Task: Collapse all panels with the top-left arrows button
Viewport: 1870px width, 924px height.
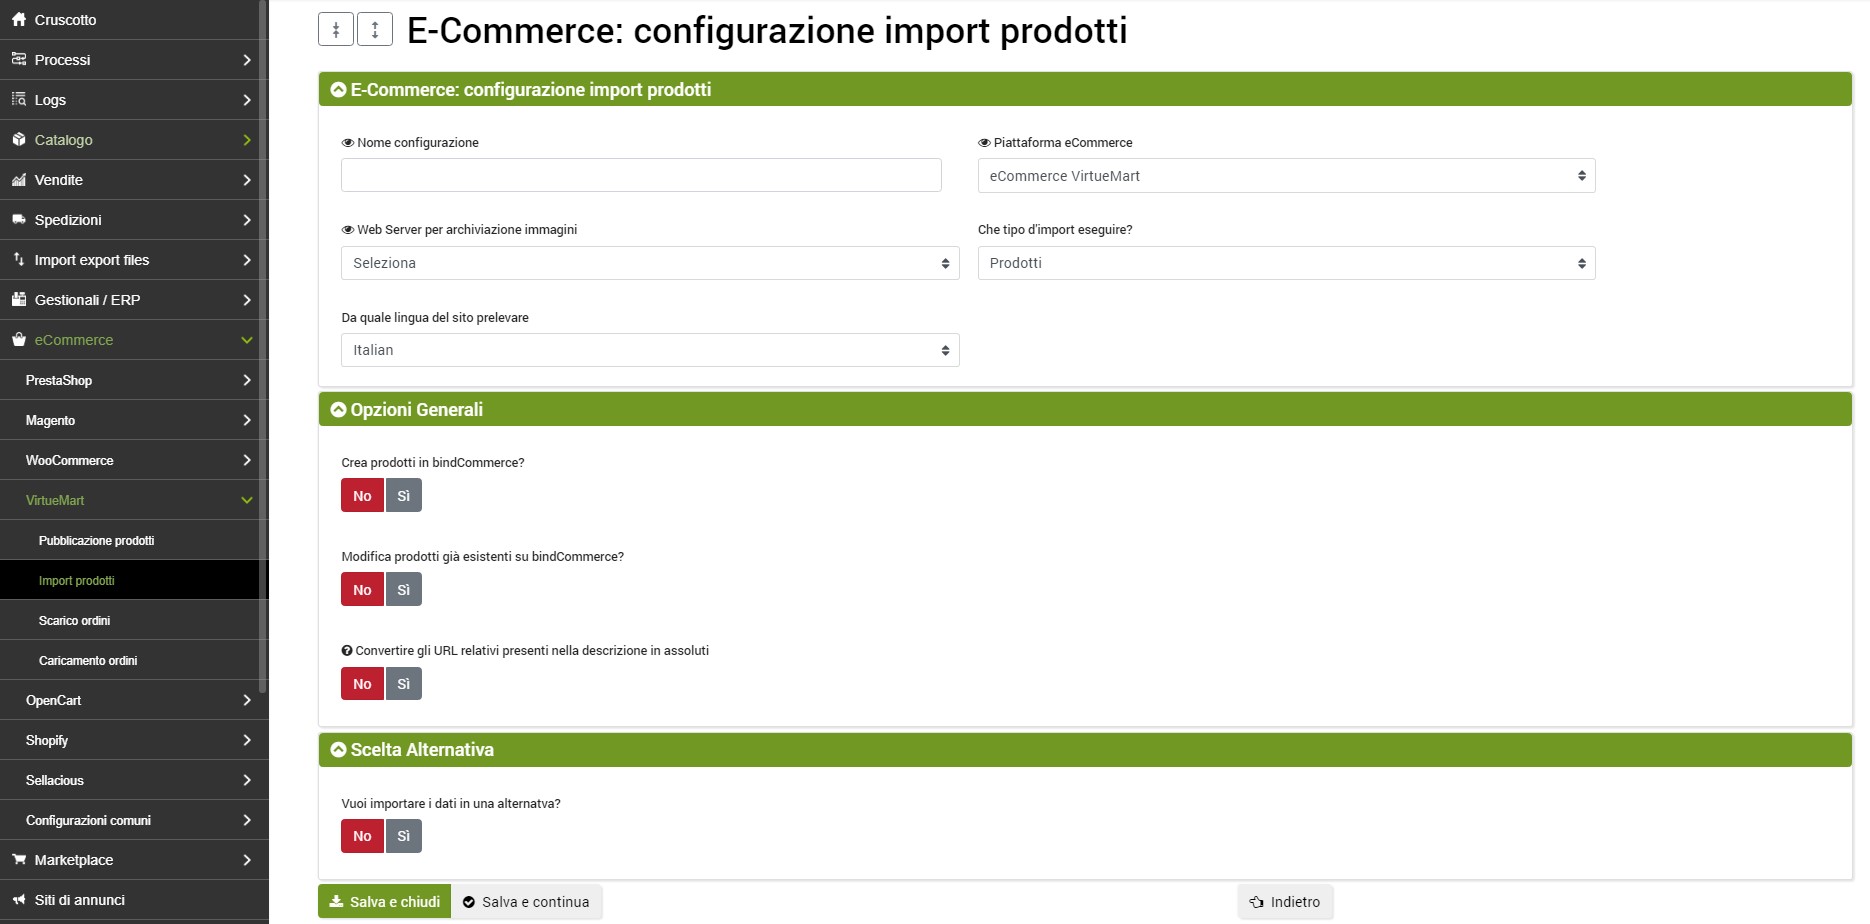Action: pyautogui.click(x=336, y=30)
